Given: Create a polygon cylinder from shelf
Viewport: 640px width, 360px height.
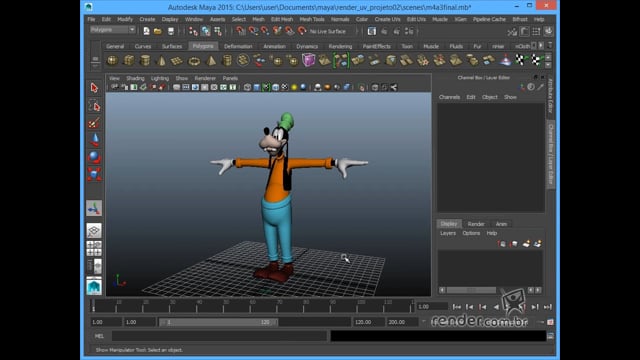Looking at the screenshot, I should (x=145, y=61).
